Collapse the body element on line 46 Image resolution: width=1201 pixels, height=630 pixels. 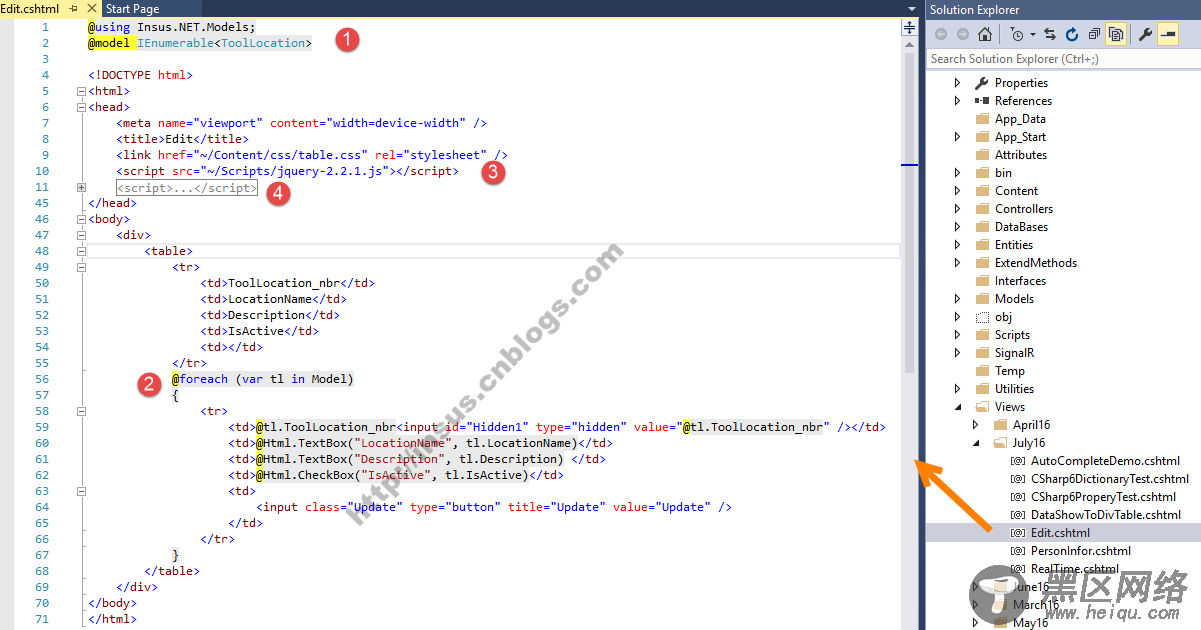pyautogui.click(x=81, y=219)
